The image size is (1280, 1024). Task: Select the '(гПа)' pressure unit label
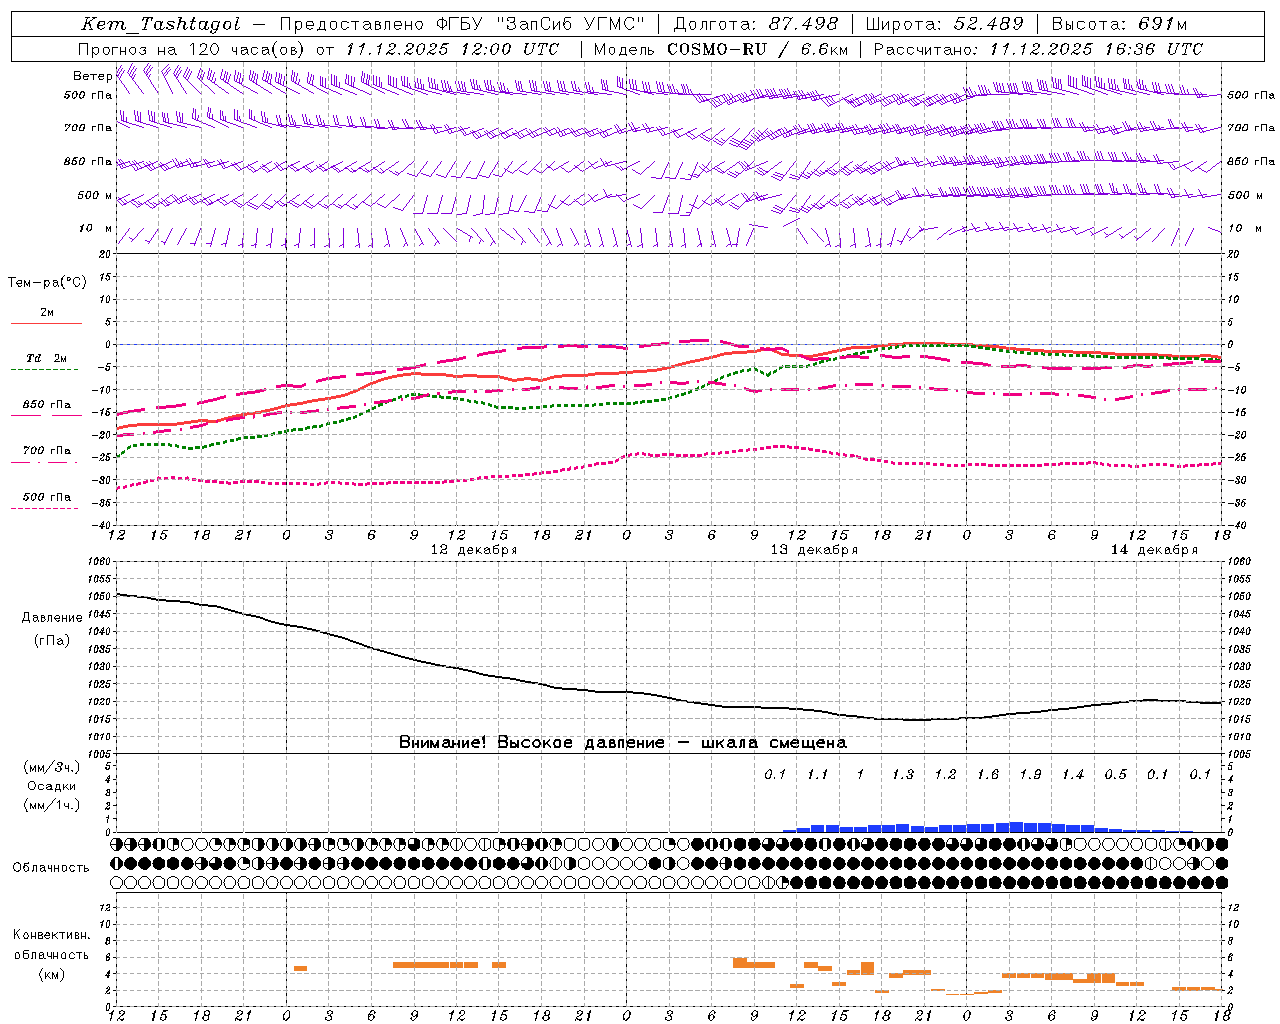52,641
